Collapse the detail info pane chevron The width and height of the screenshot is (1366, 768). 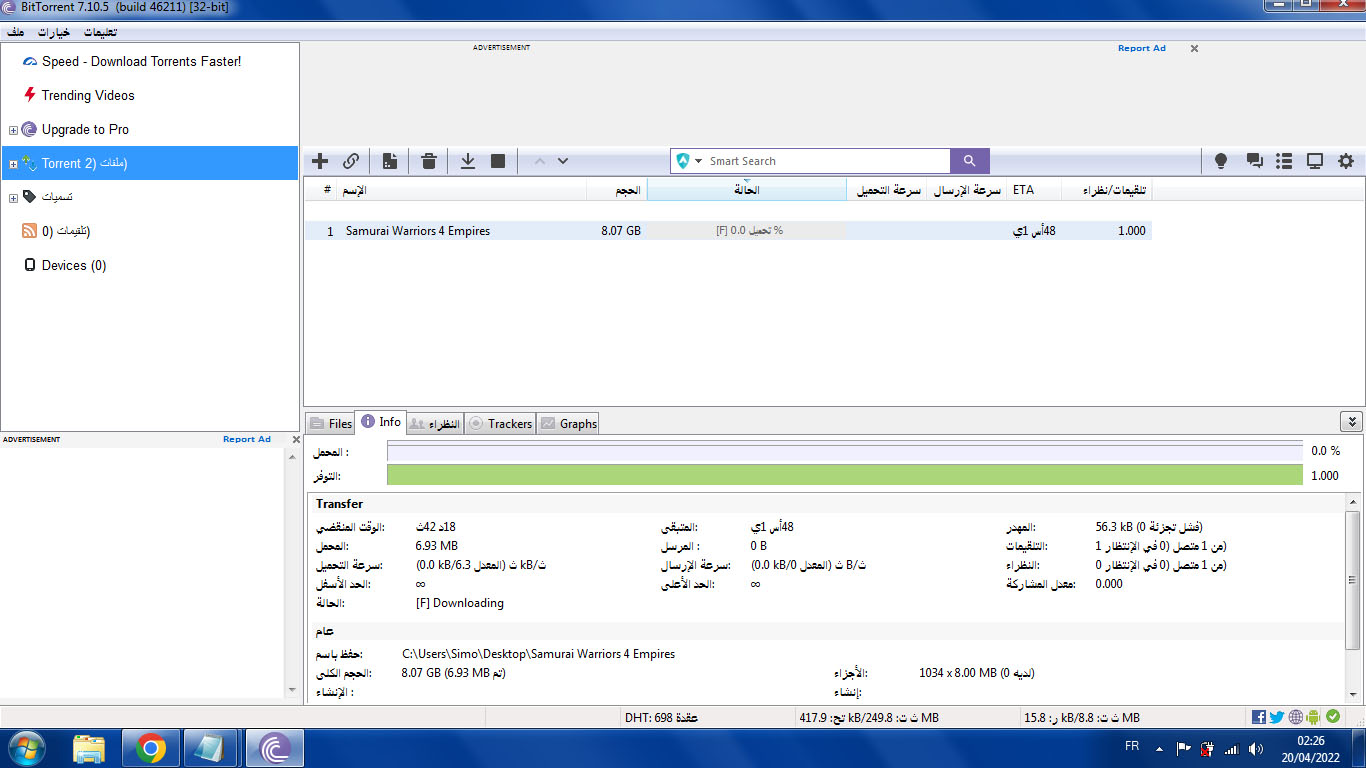1350,422
